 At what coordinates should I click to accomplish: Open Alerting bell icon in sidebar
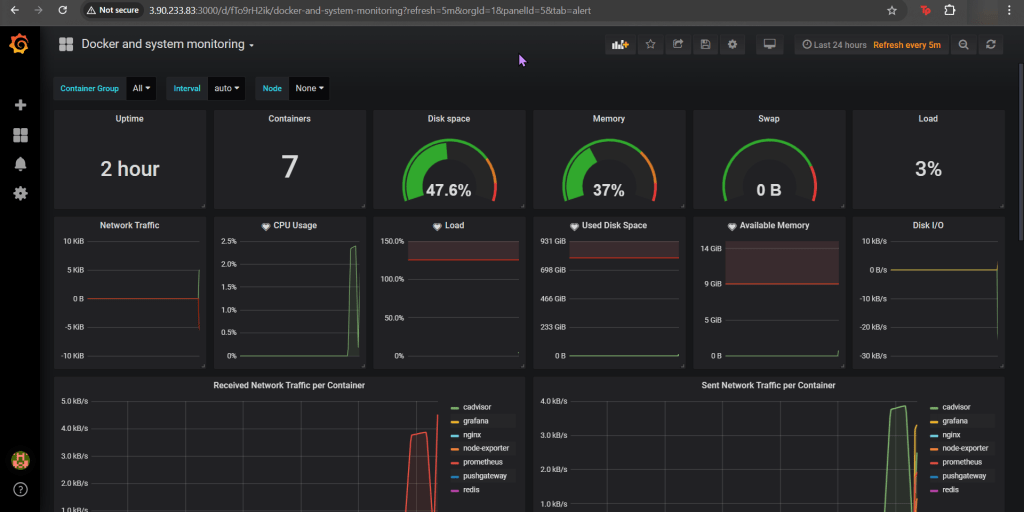coord(20,164)
